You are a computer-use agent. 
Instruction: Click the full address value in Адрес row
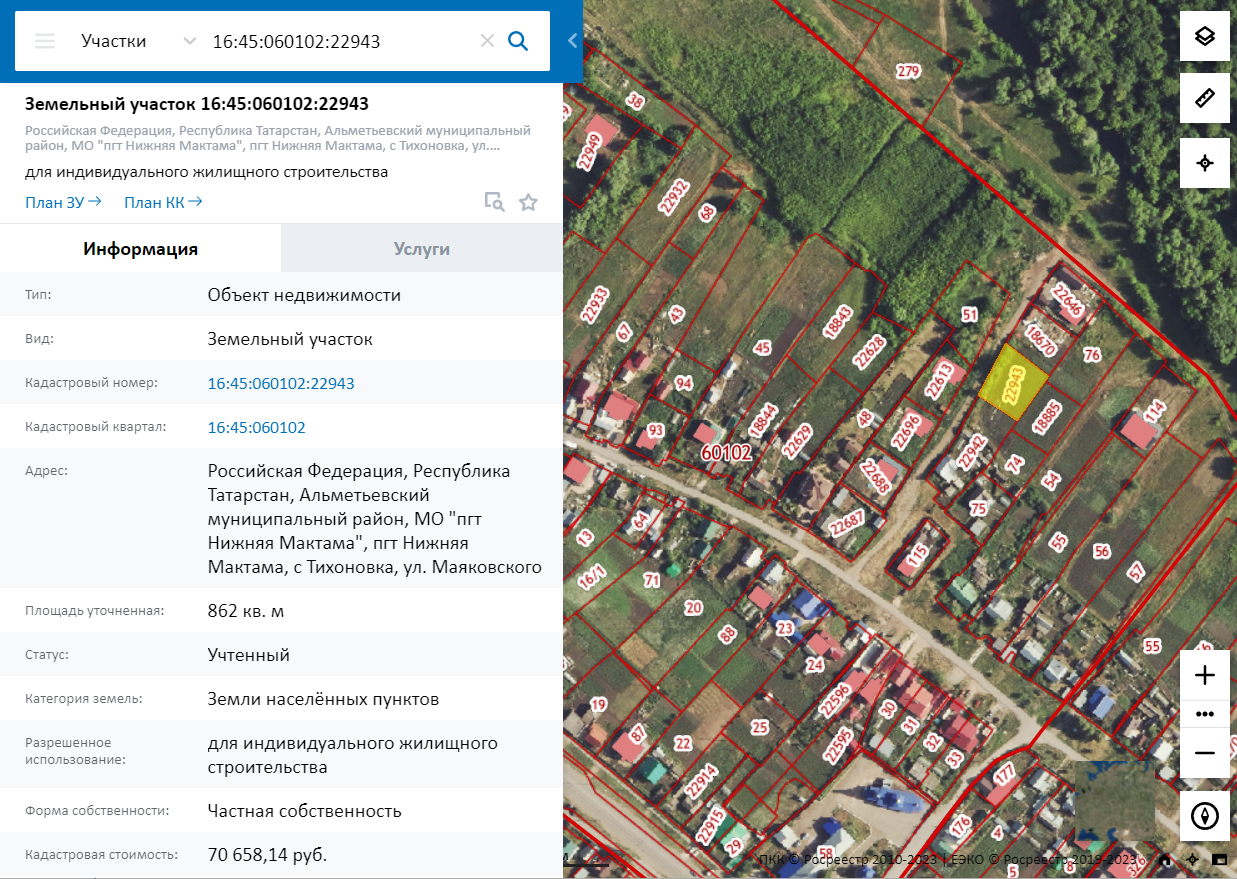[375, 519]
